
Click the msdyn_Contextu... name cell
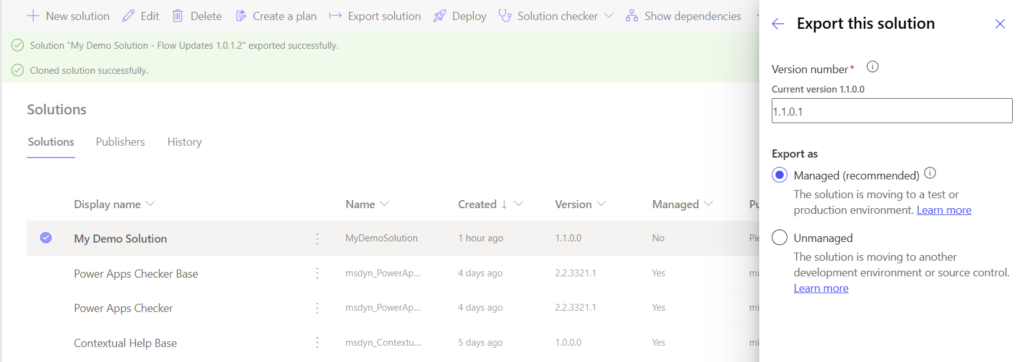click(383, 342)
